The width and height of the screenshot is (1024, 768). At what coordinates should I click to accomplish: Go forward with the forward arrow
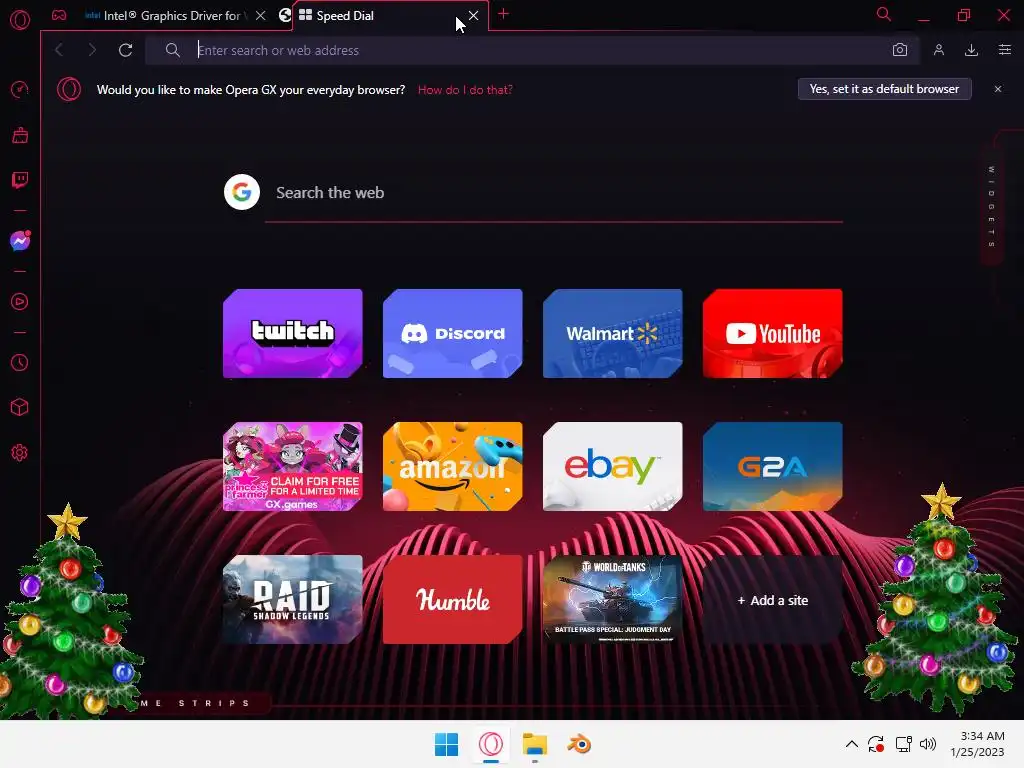coord(92,50)
